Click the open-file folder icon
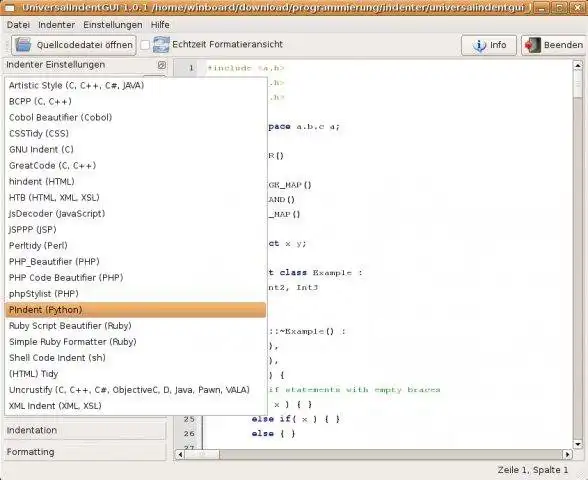Screen dimensions: 588x480 [23, 45]
